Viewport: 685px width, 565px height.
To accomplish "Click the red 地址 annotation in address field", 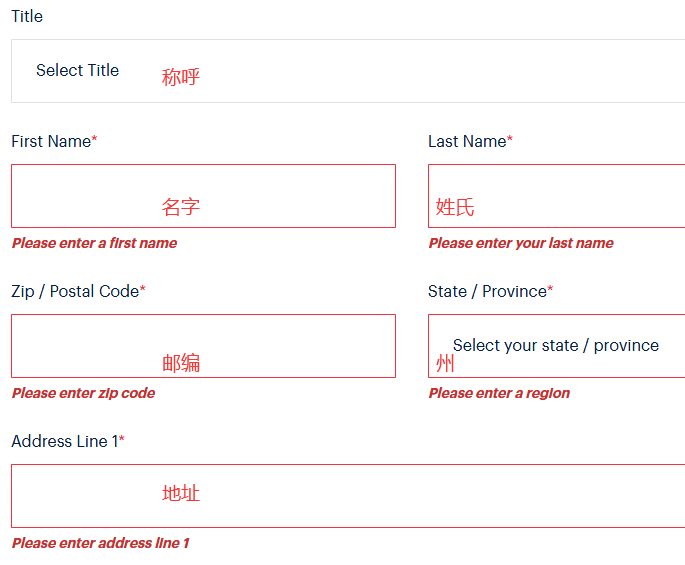I will [181, 493].
